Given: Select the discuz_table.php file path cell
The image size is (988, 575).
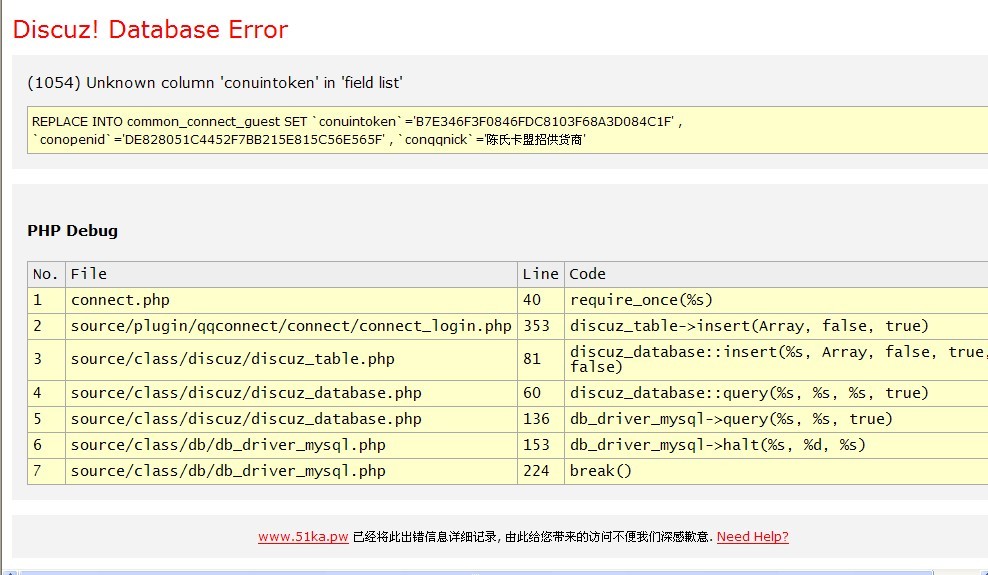Looking at the screenshot, I should coord(232,359).
